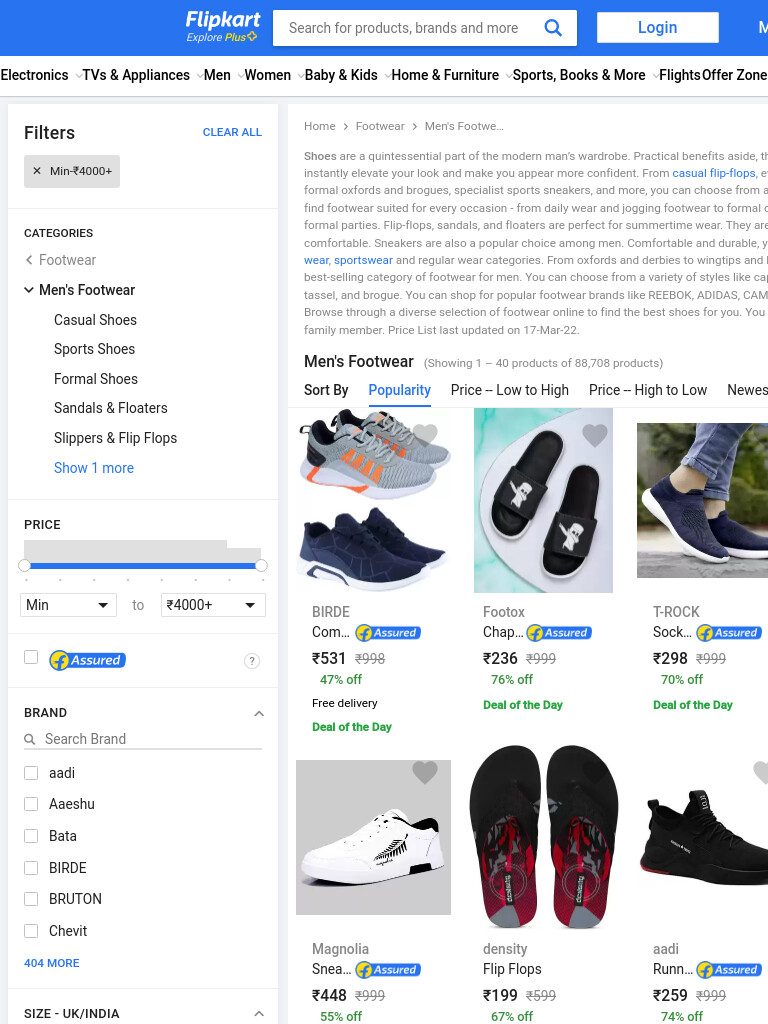Image resolution: width=768 pixels, height=1024 pixels.
Task: Open the Flights menu item
Action: tap(680, 75)
